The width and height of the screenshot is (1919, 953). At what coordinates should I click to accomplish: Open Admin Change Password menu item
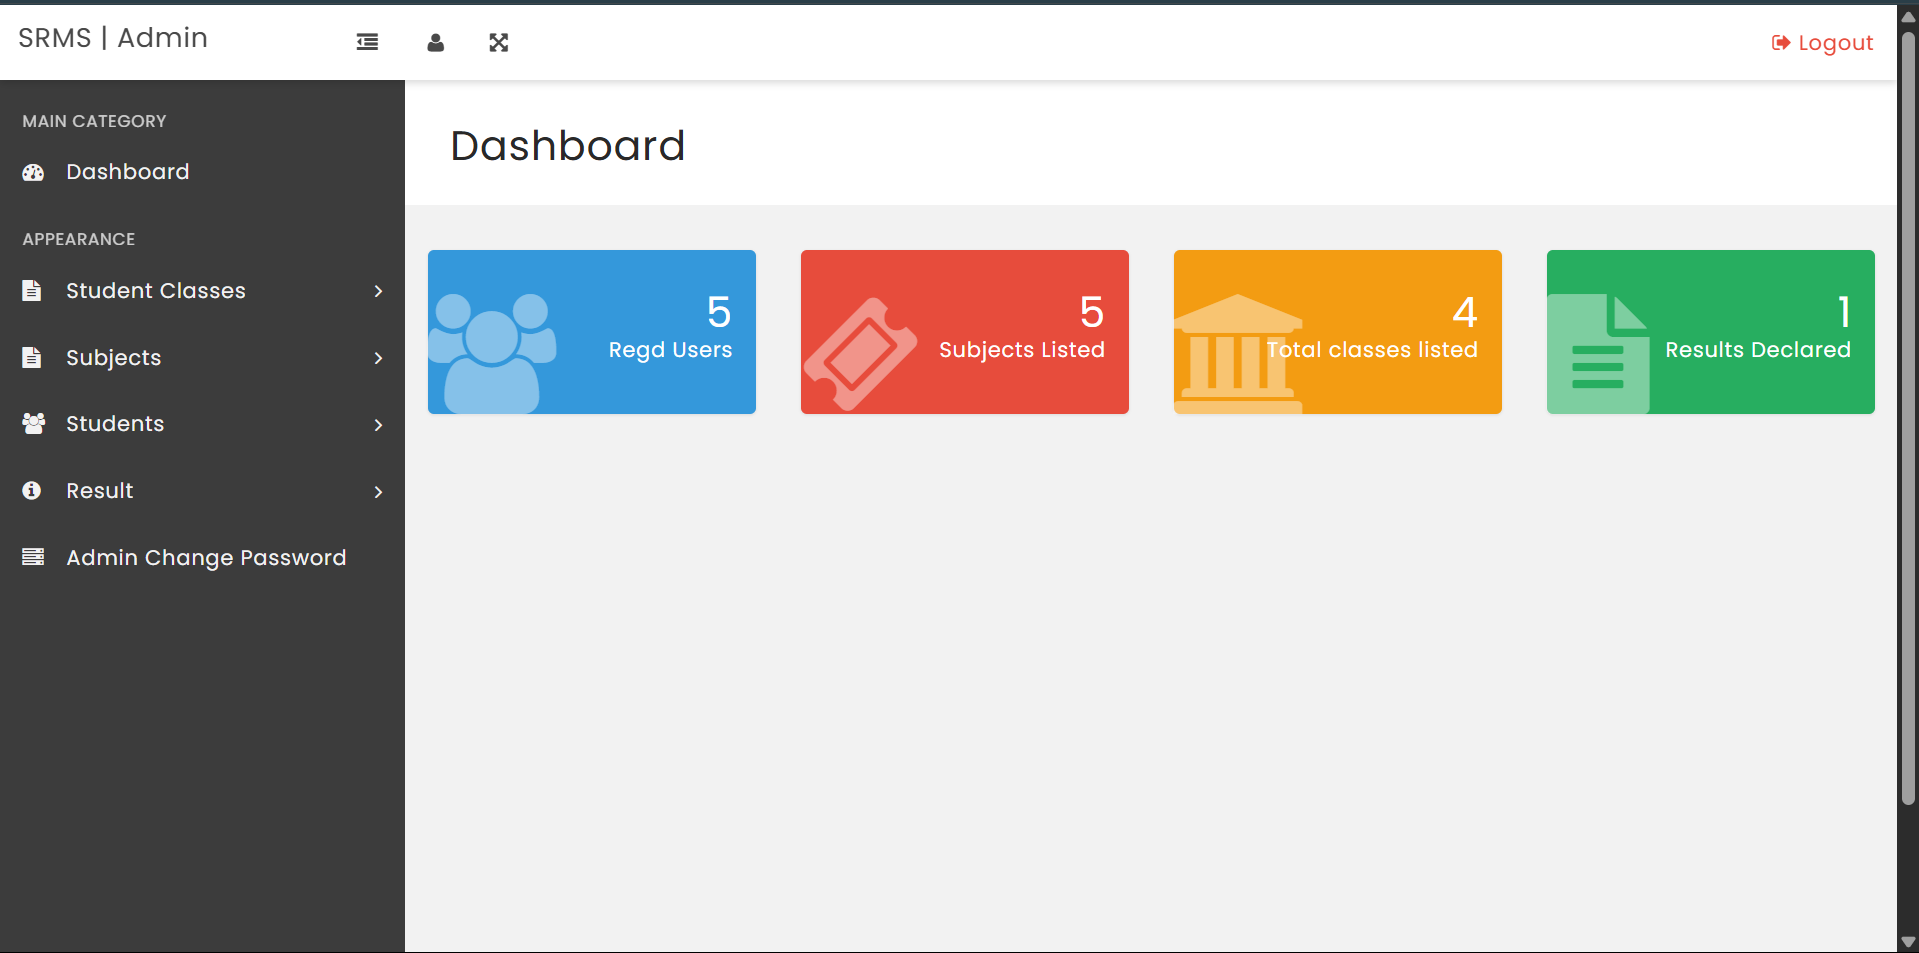pos(206,558)
